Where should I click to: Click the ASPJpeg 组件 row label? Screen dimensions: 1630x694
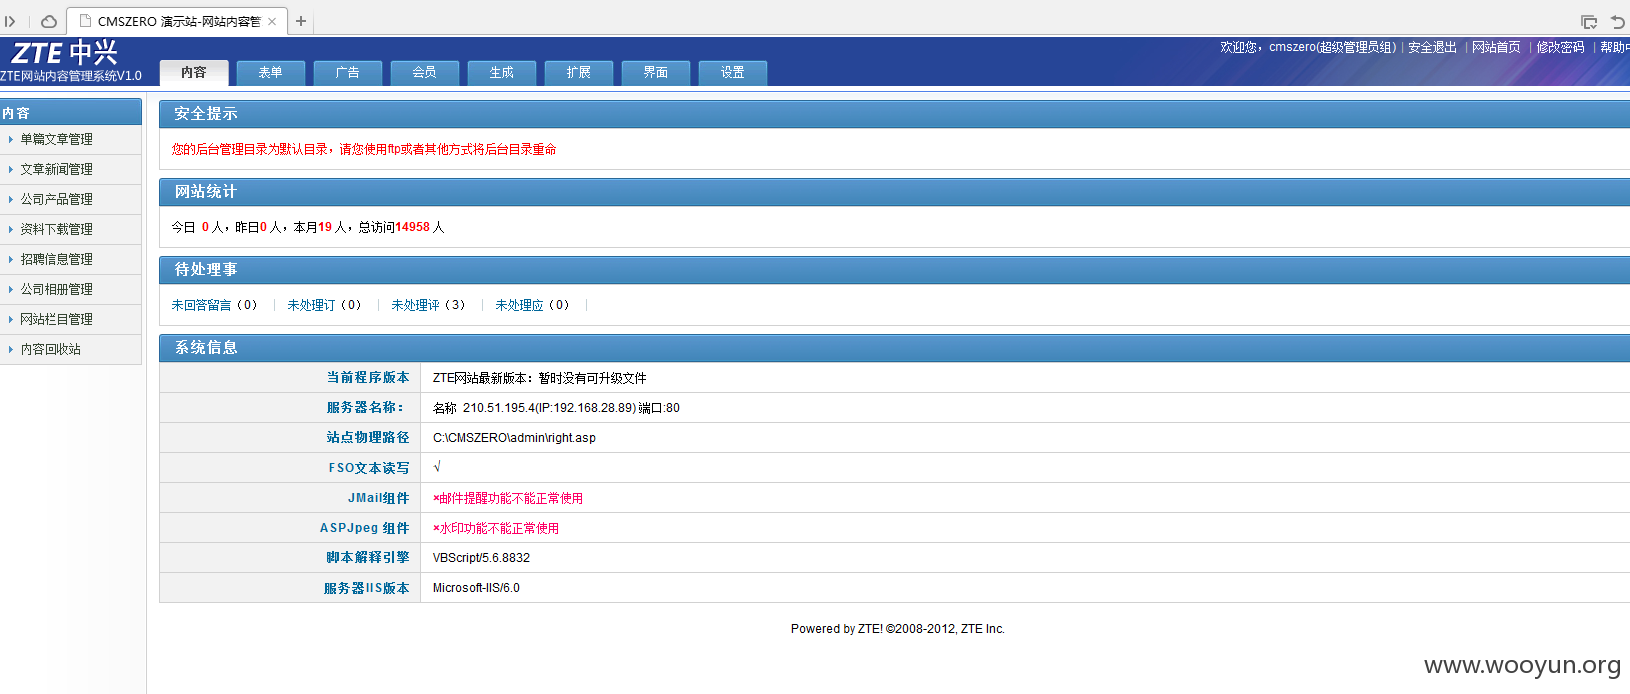(x=365, y=528)
